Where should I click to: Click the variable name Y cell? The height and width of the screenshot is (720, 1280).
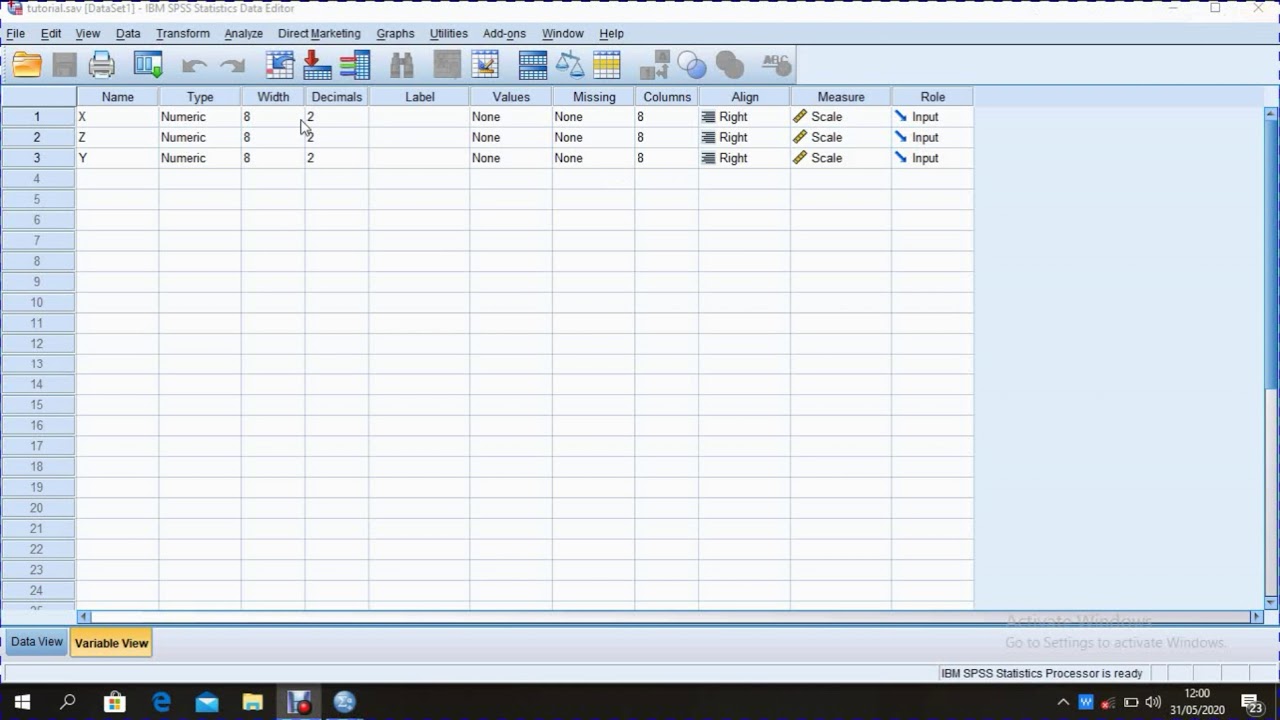[x=117, y=158]
